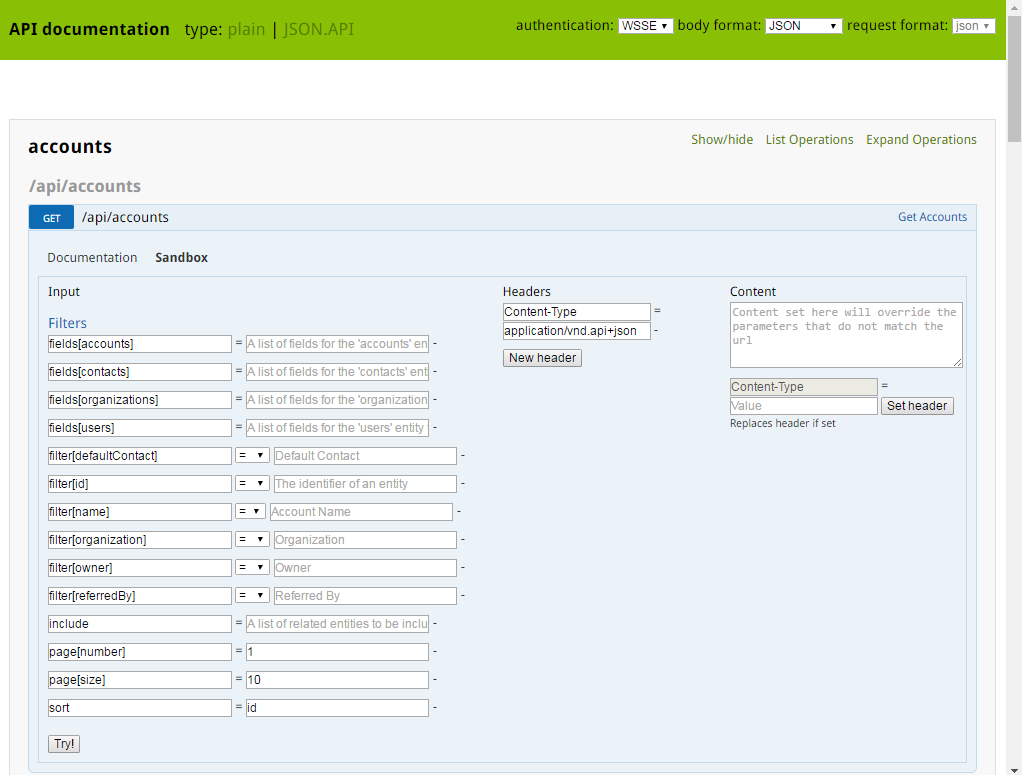
Task: Click the identifier of an entity field
Action: (365, 484)
